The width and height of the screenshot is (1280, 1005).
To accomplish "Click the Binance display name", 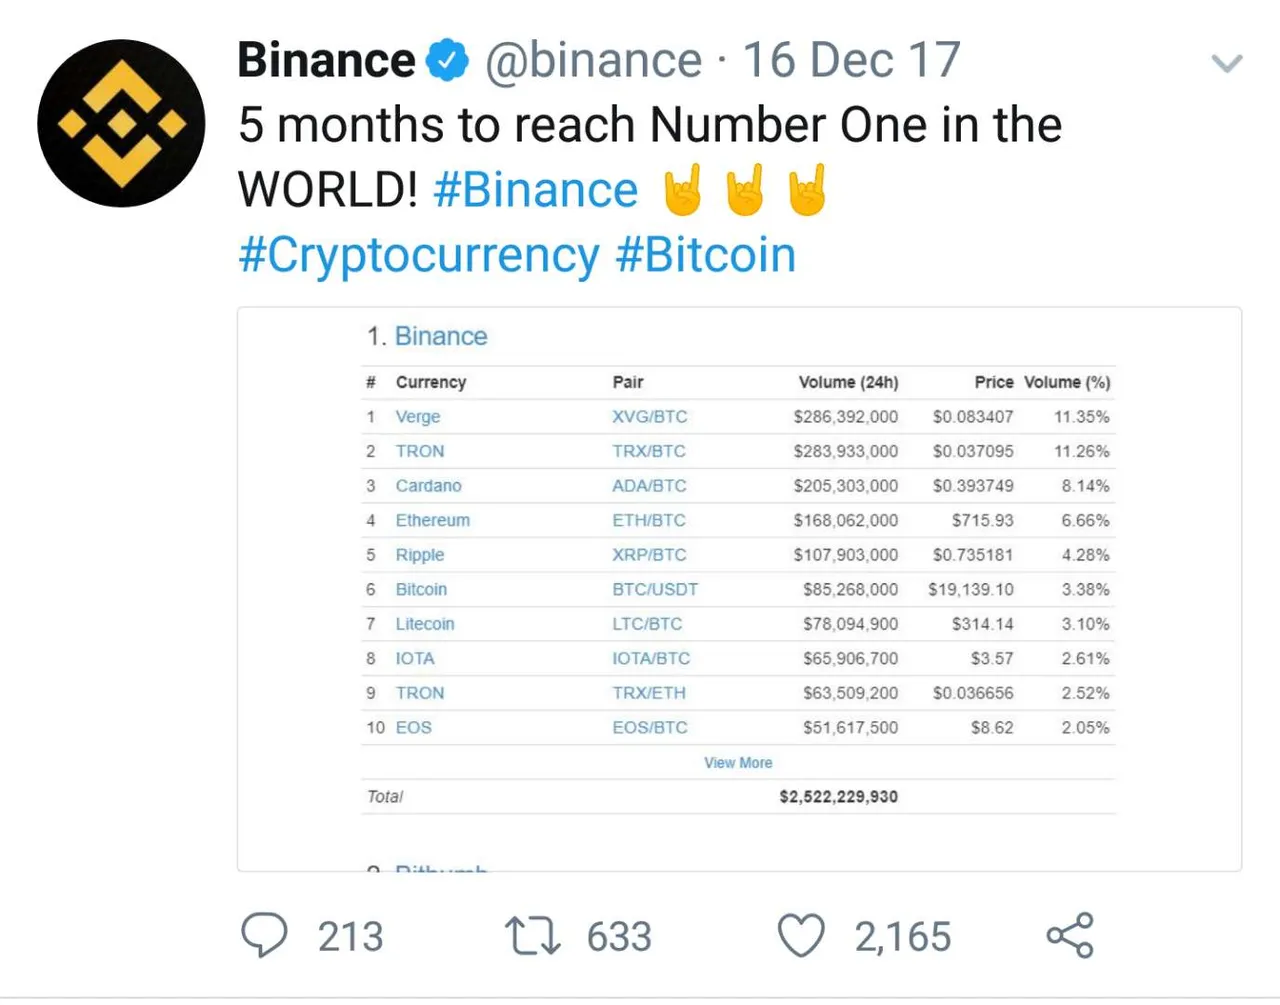I will click(x=326, y=60).
